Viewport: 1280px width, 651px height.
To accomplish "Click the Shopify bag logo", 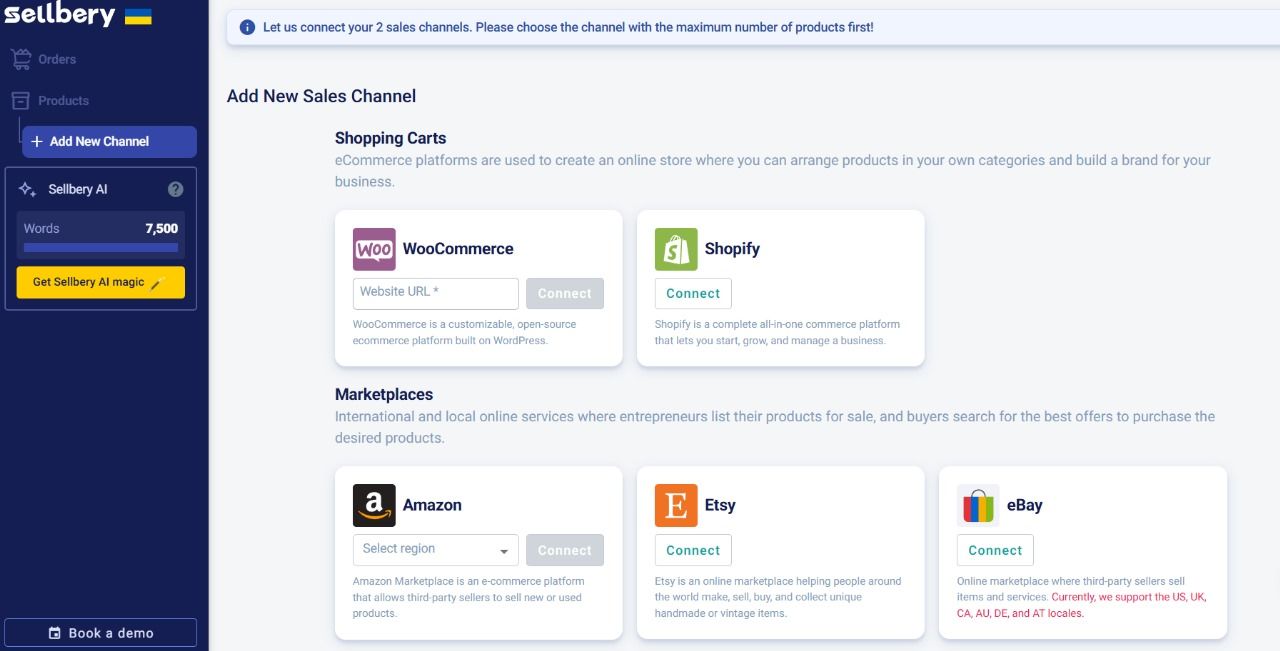I will click(676, 249).
